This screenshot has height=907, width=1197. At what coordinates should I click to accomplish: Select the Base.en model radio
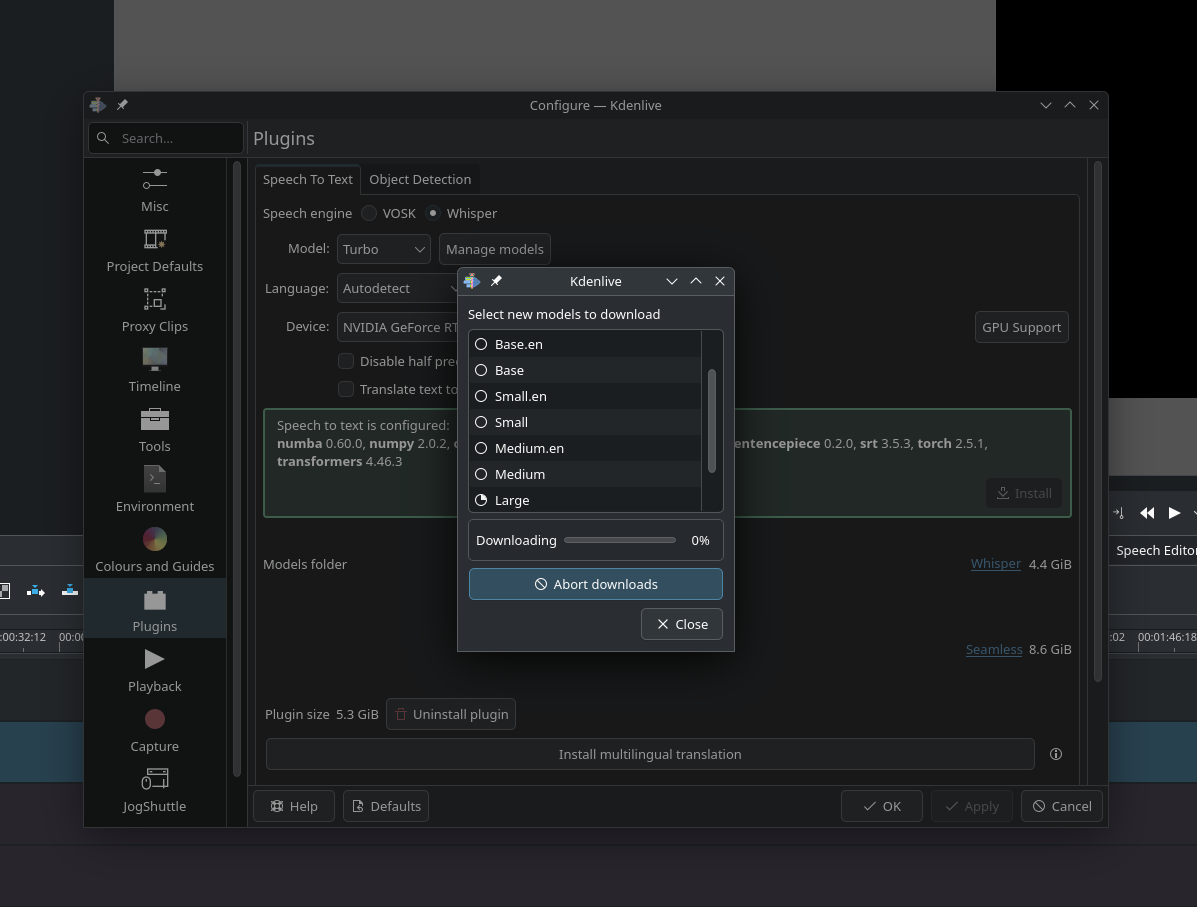[481, 344]
